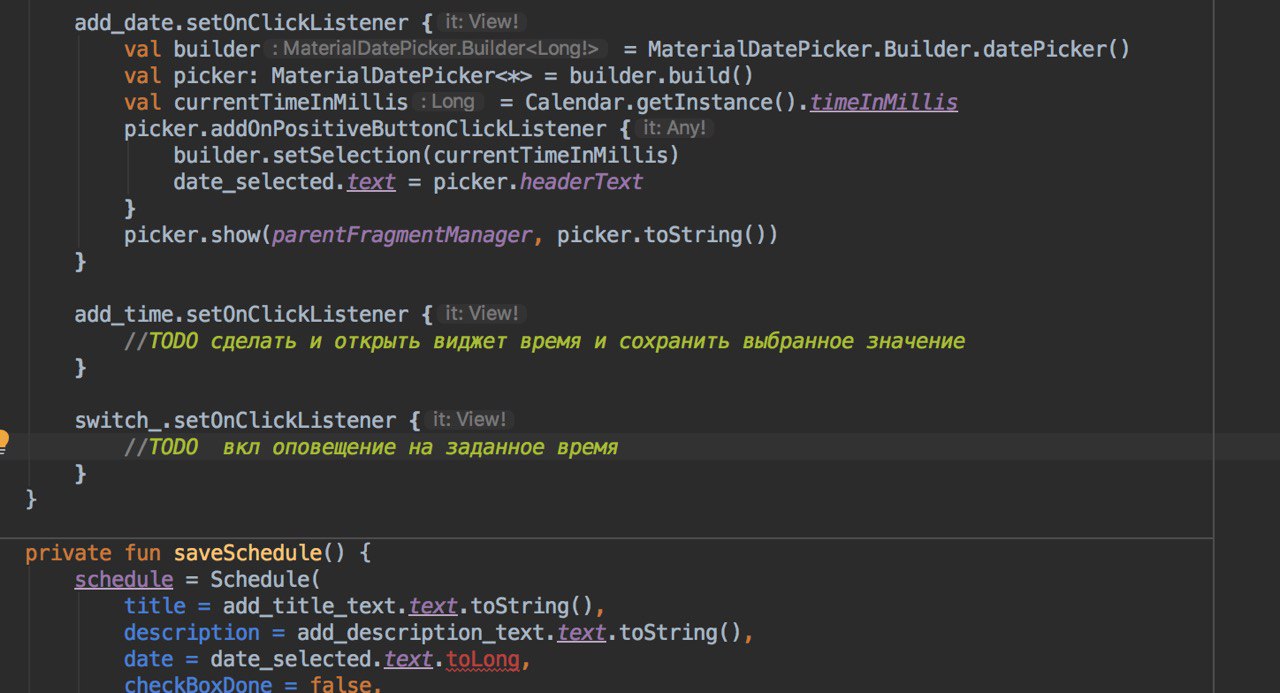The width and height of the screenshot is (1280, 693).
Task: Click the 'it: View!' hint after add_date
Action: coord(482,22)
